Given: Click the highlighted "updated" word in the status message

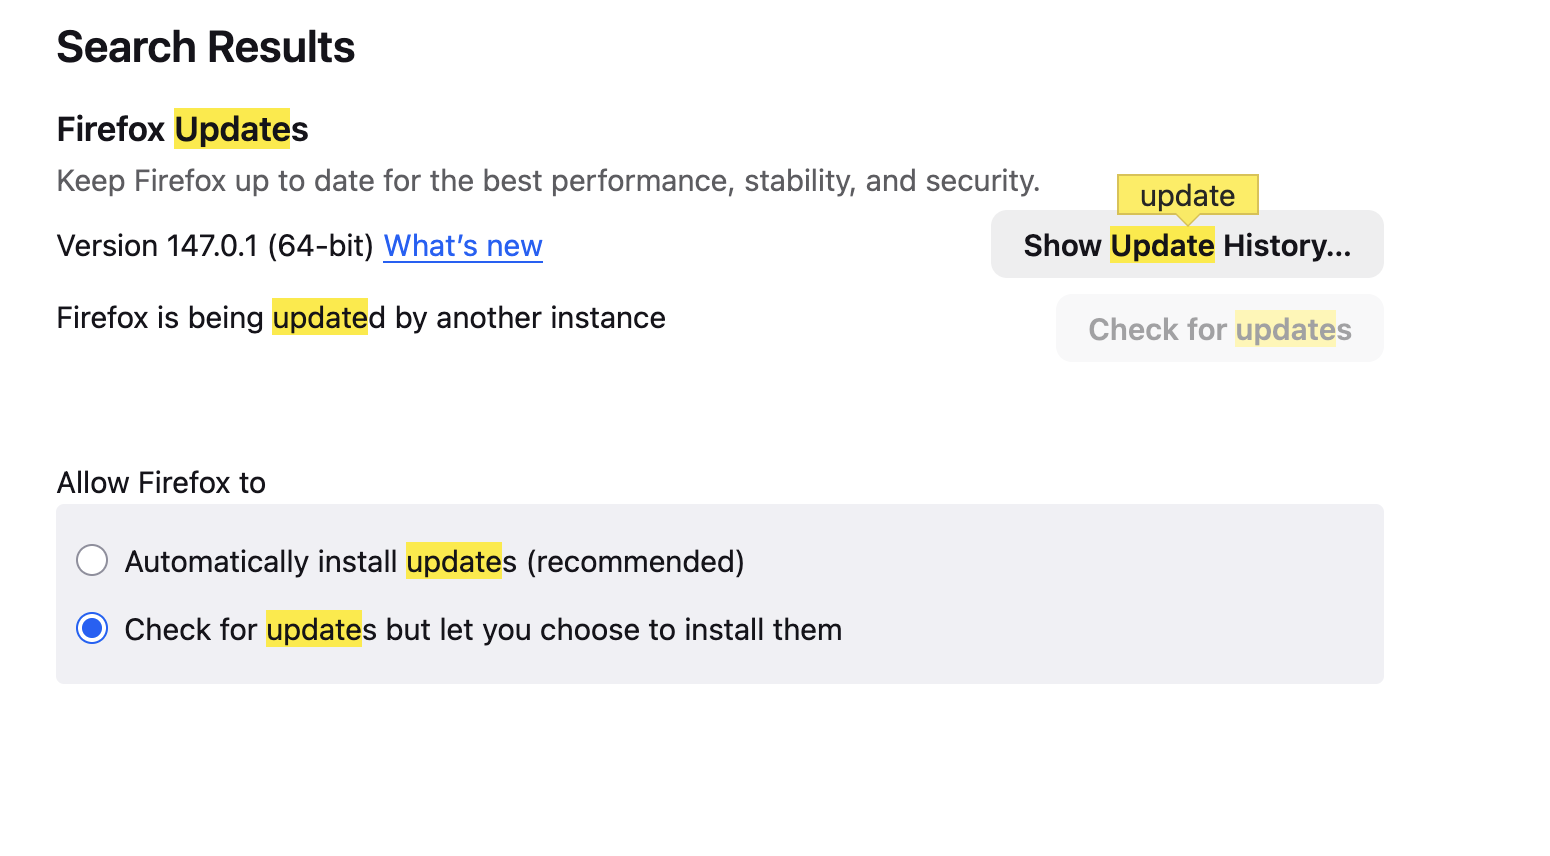Looking at the screenshot, I should [x=320, y=318].
